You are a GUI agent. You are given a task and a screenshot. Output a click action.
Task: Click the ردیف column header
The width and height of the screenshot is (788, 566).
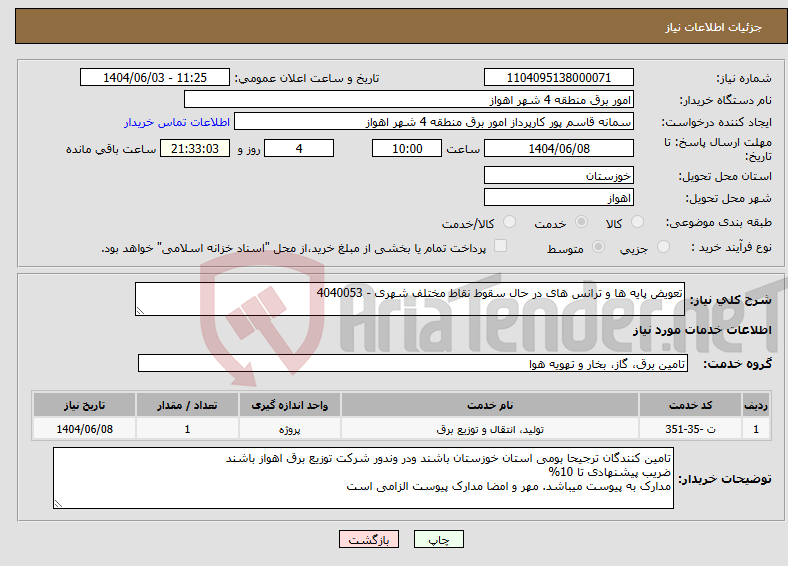tap(756, 405)
